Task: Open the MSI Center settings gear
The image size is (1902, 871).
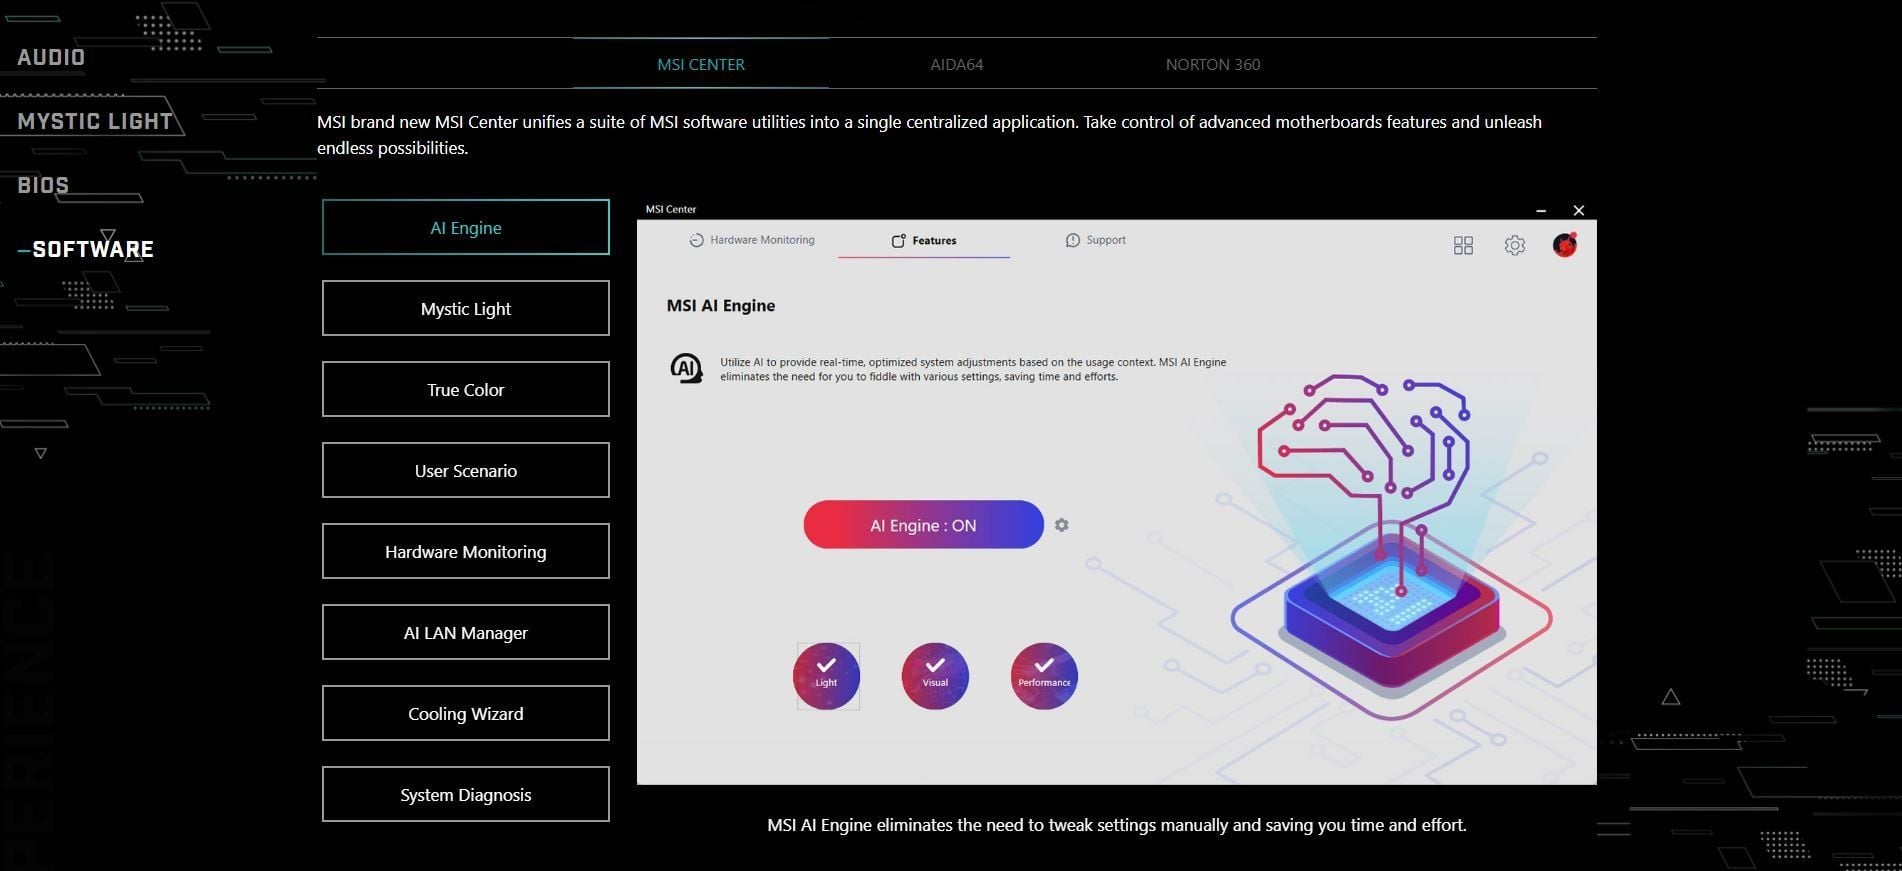Action: [1514, 245]
